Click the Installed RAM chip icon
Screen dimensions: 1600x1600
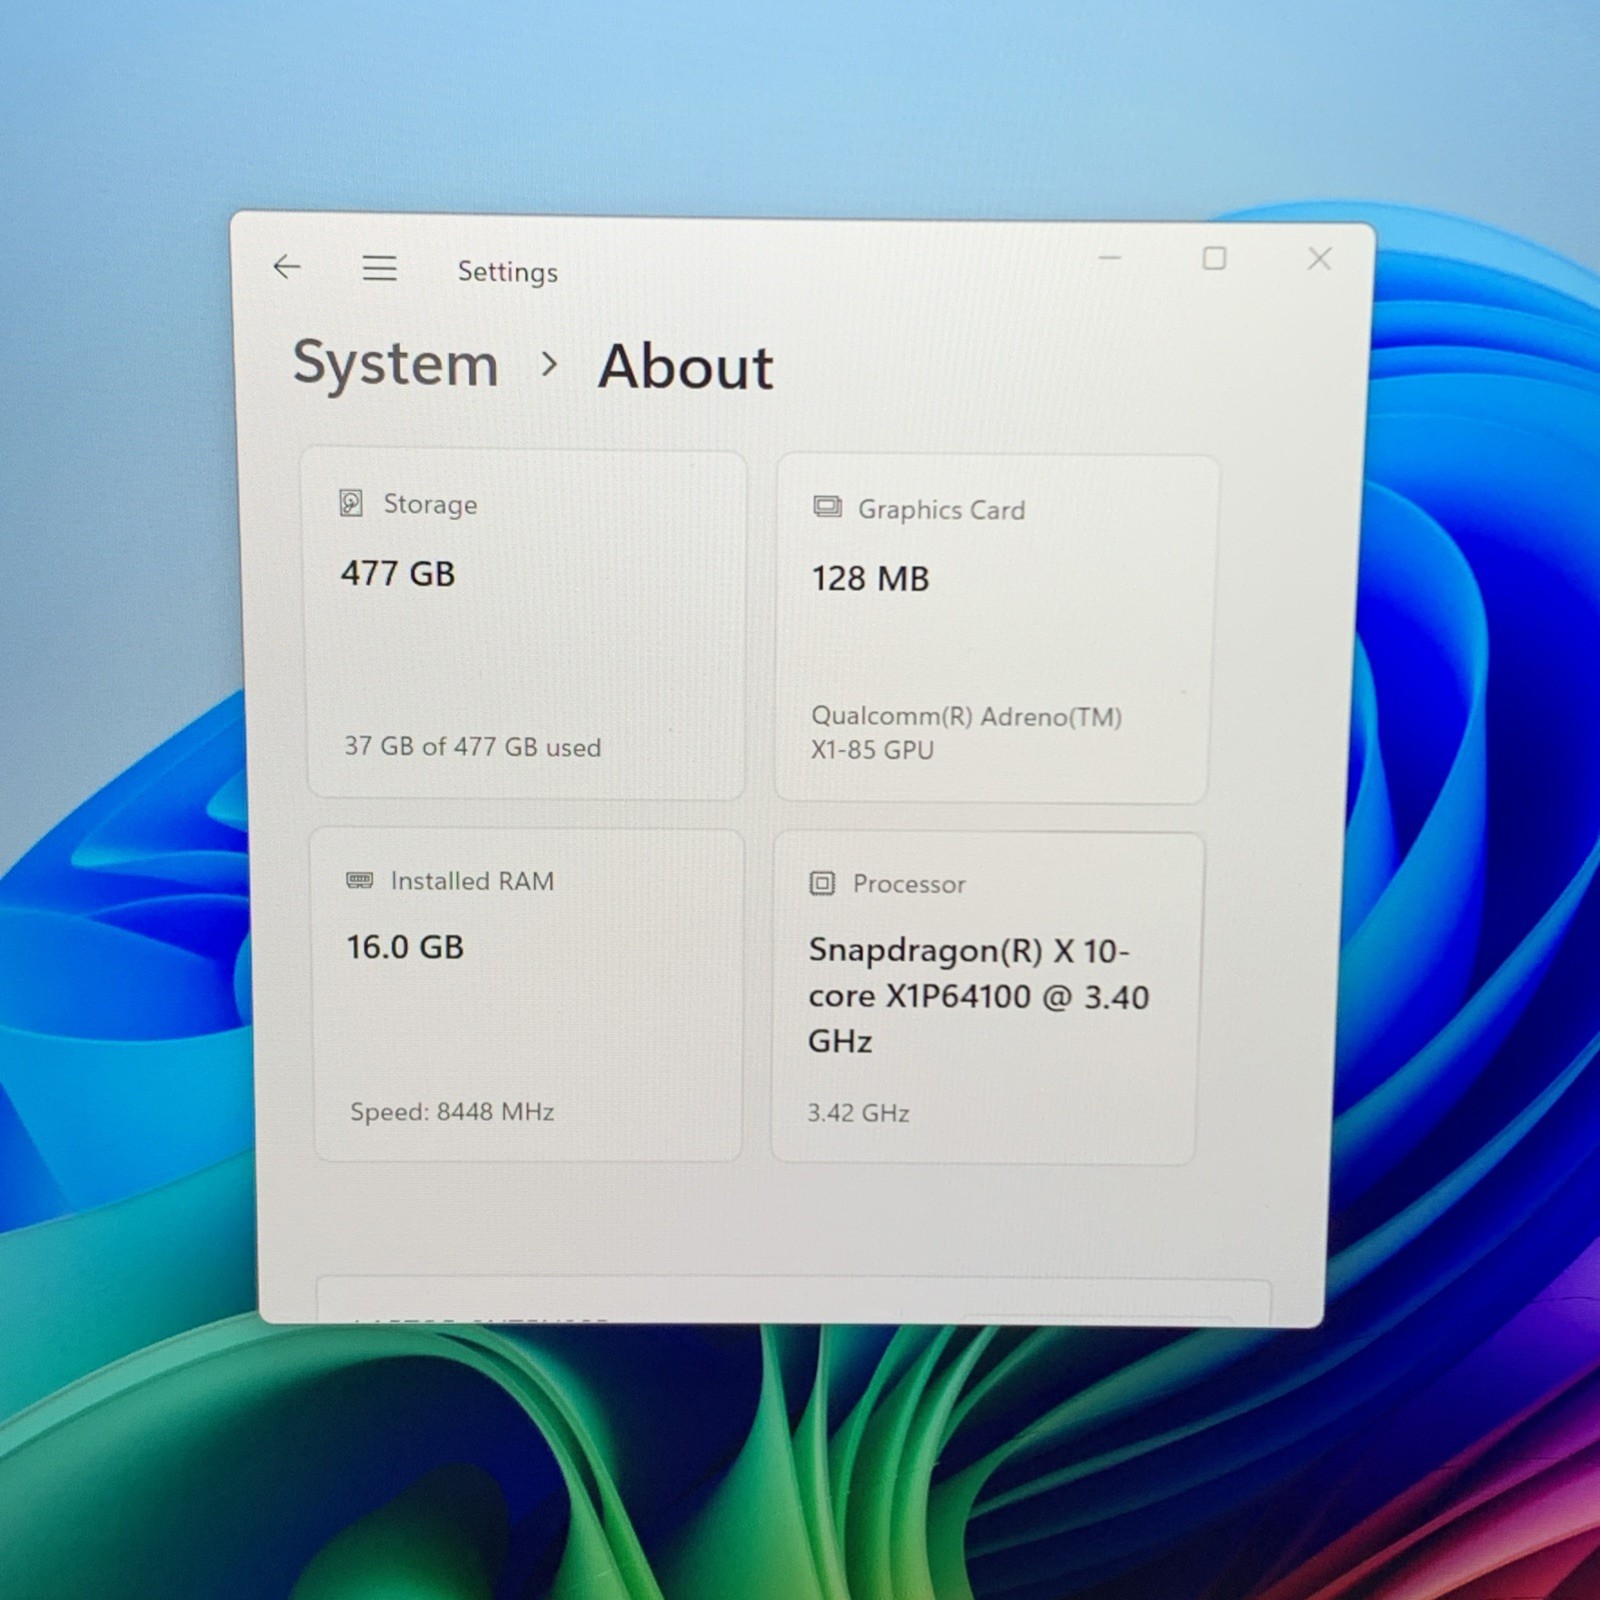tap(359, 880)
